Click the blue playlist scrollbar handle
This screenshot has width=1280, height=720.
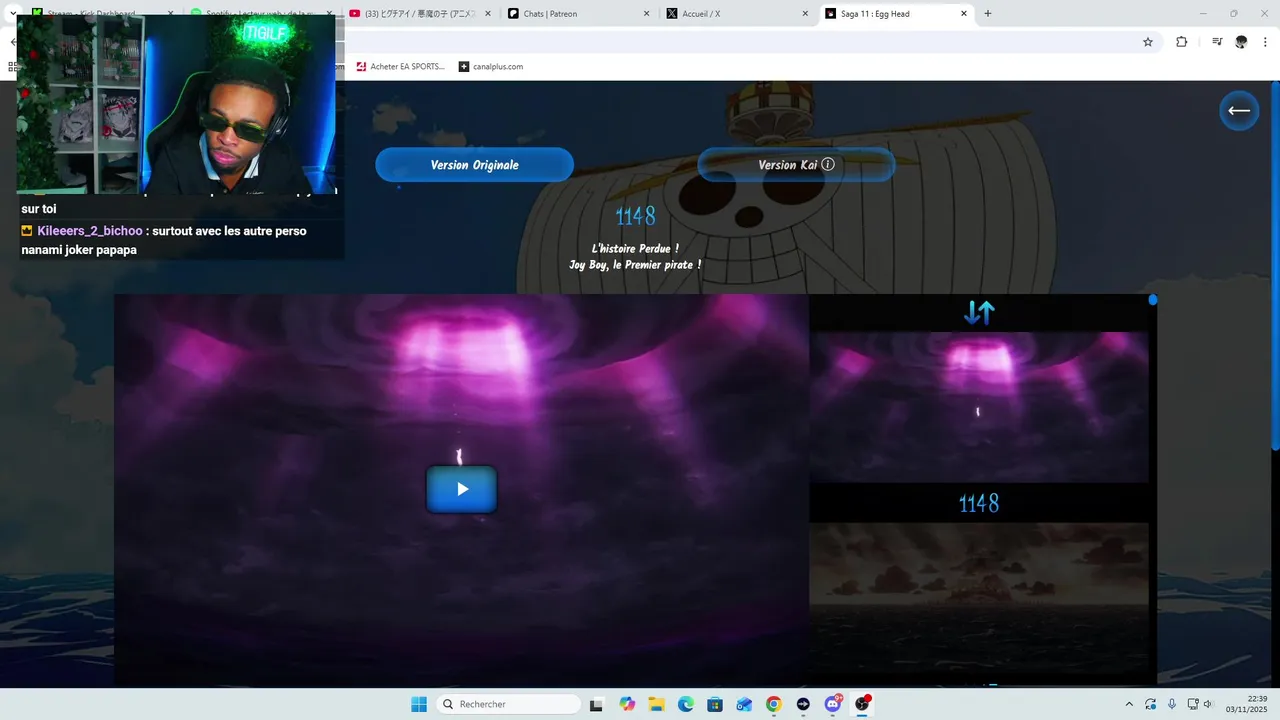coord(1153,300)
